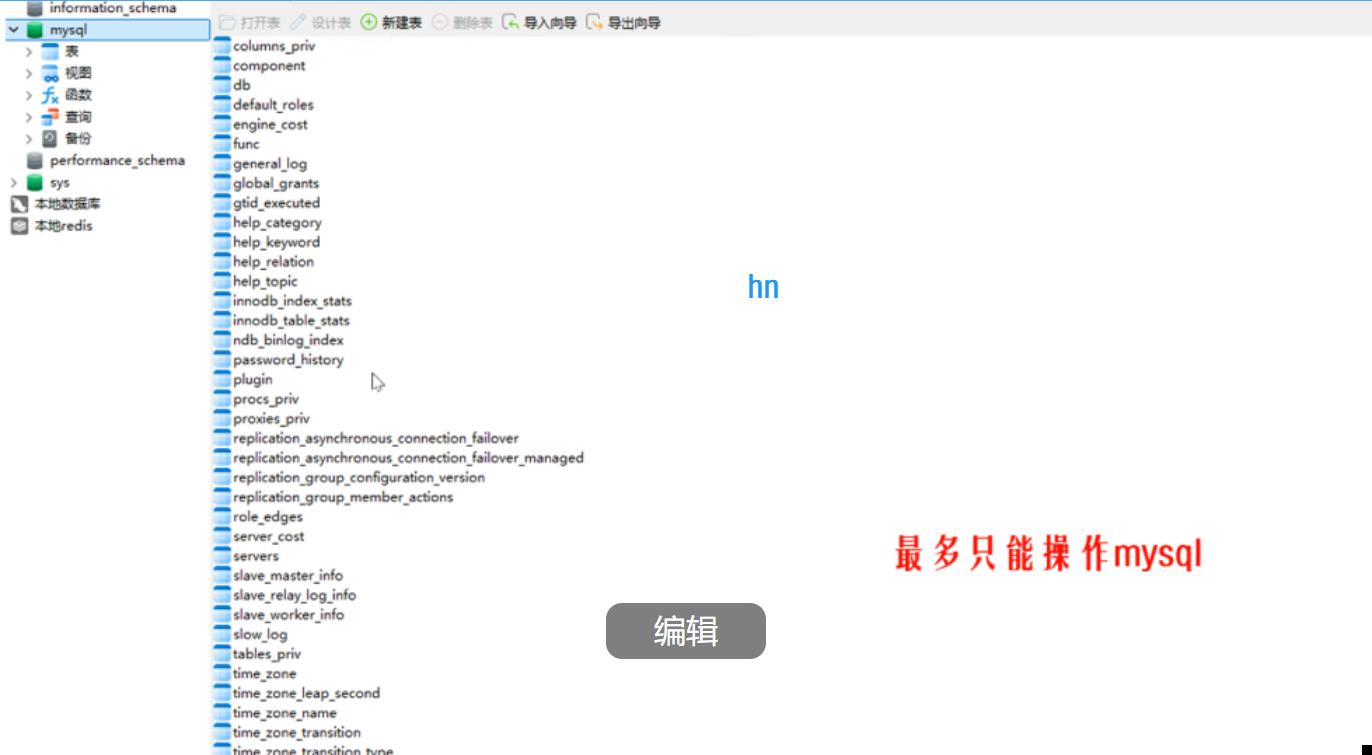Expand the 视图 (Views) node
This screenshot has height=755, width=1372.
pos(29,74)
